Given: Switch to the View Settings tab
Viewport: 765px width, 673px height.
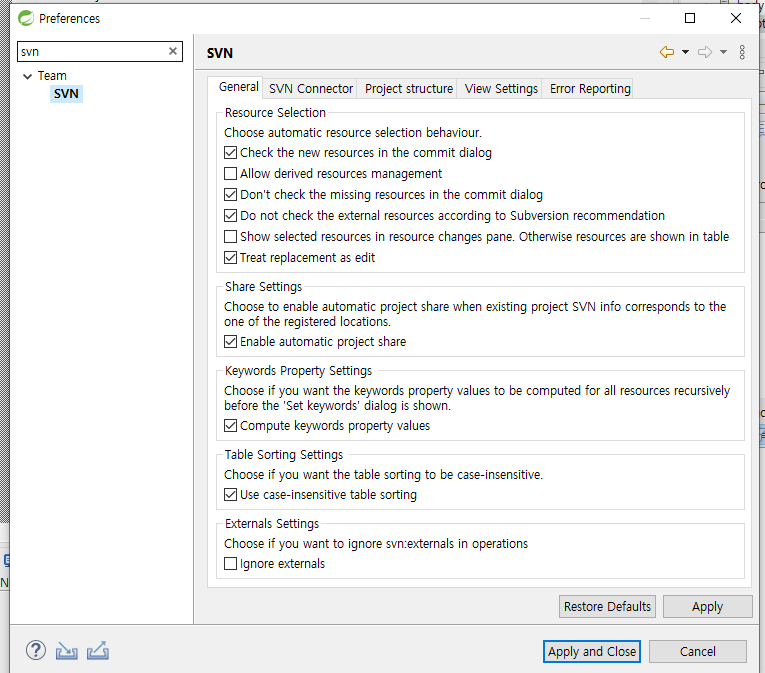Looking at the screenshot, I should (501, 89).
